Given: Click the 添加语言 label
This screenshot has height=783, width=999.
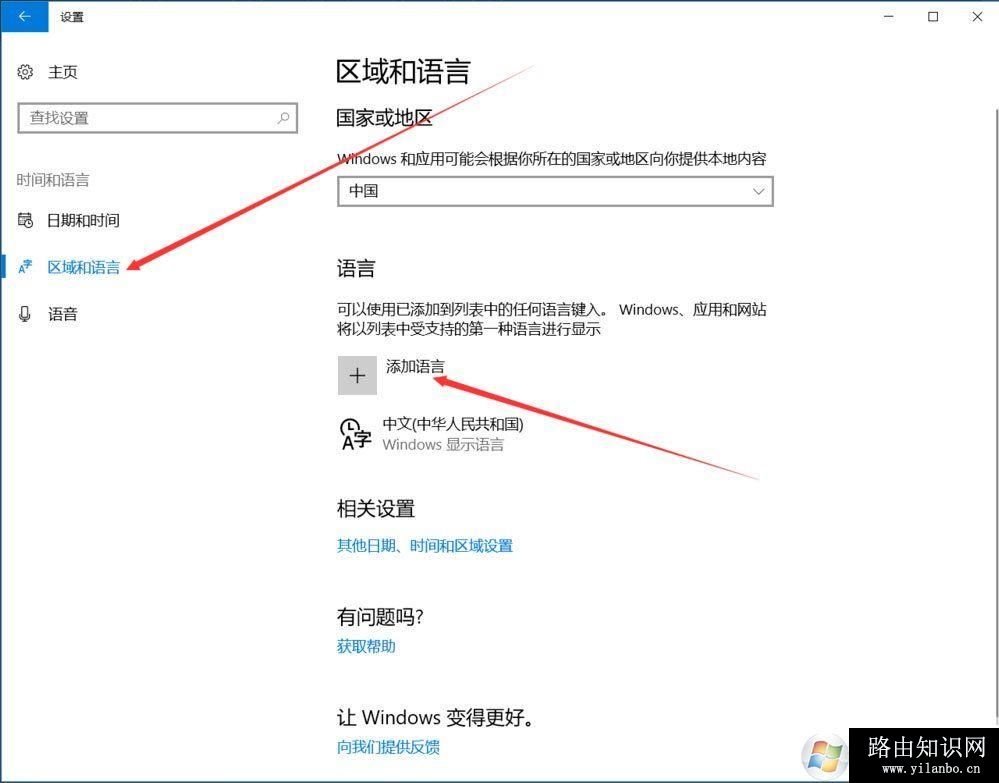Looking at the screenshot, I should [415, 366].
